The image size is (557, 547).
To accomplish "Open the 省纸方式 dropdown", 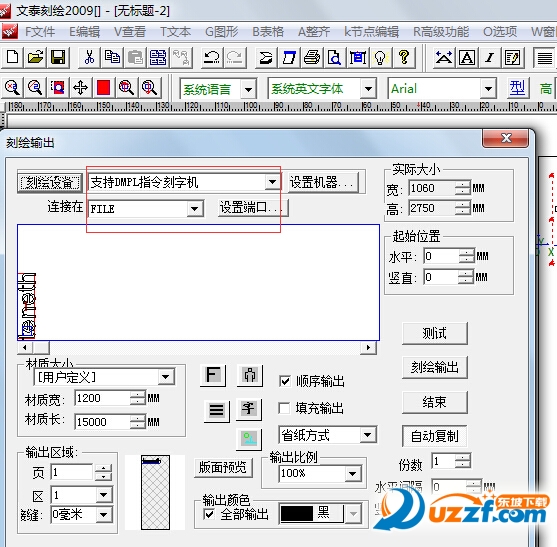I will (367, 435).
